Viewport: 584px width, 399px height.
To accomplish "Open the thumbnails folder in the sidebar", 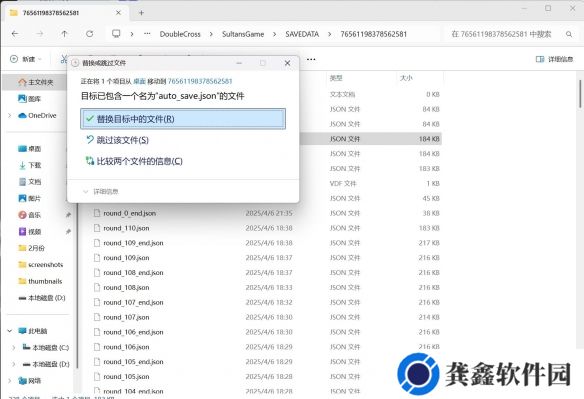I will click(x=40, y=281).
